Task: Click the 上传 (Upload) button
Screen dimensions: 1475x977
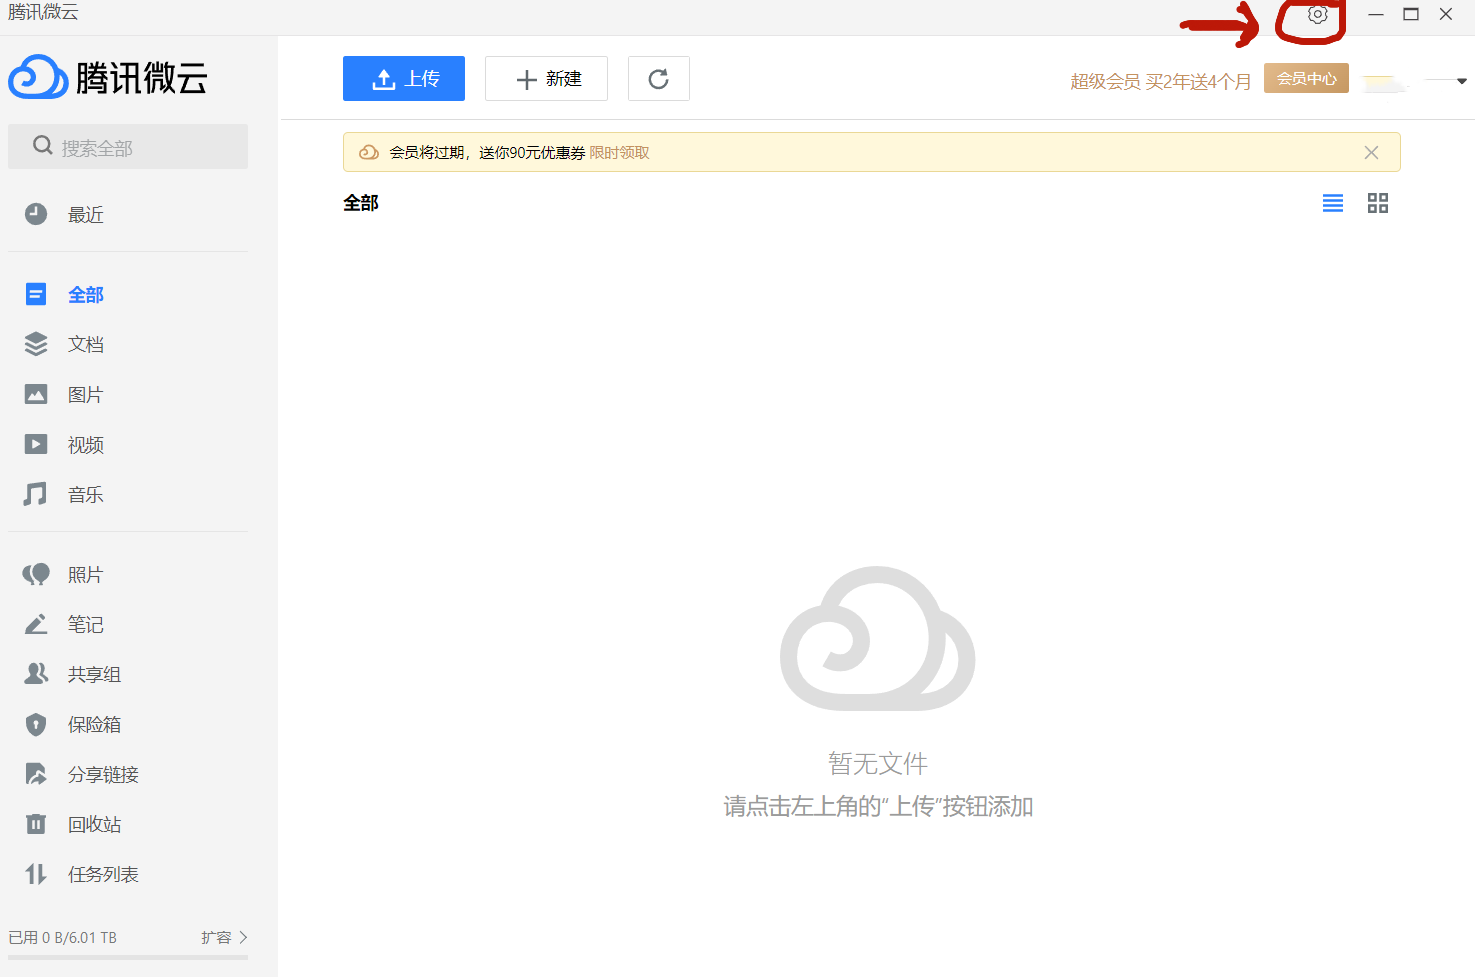Action: coord(403,78)
